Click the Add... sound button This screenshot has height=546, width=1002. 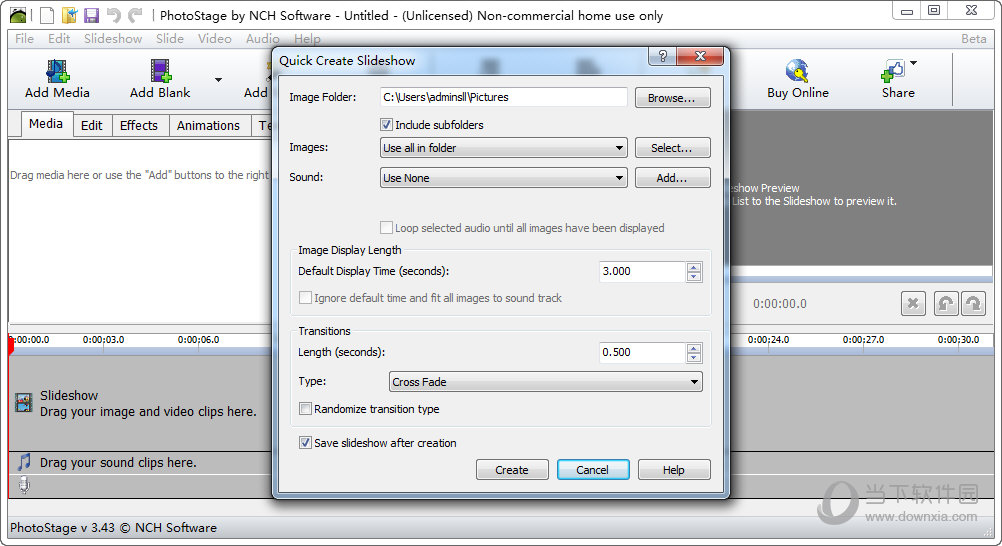(x=672, y=178)
